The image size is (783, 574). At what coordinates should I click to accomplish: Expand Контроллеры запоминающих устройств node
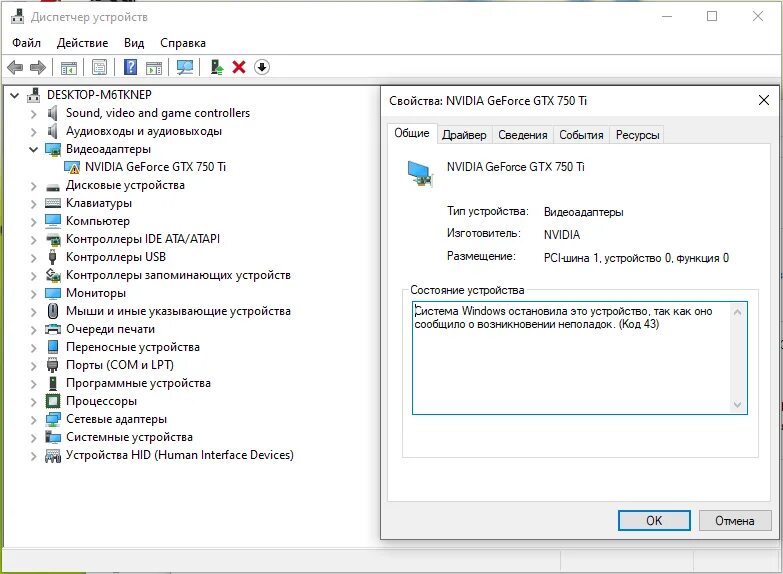(x=33, y=276)
